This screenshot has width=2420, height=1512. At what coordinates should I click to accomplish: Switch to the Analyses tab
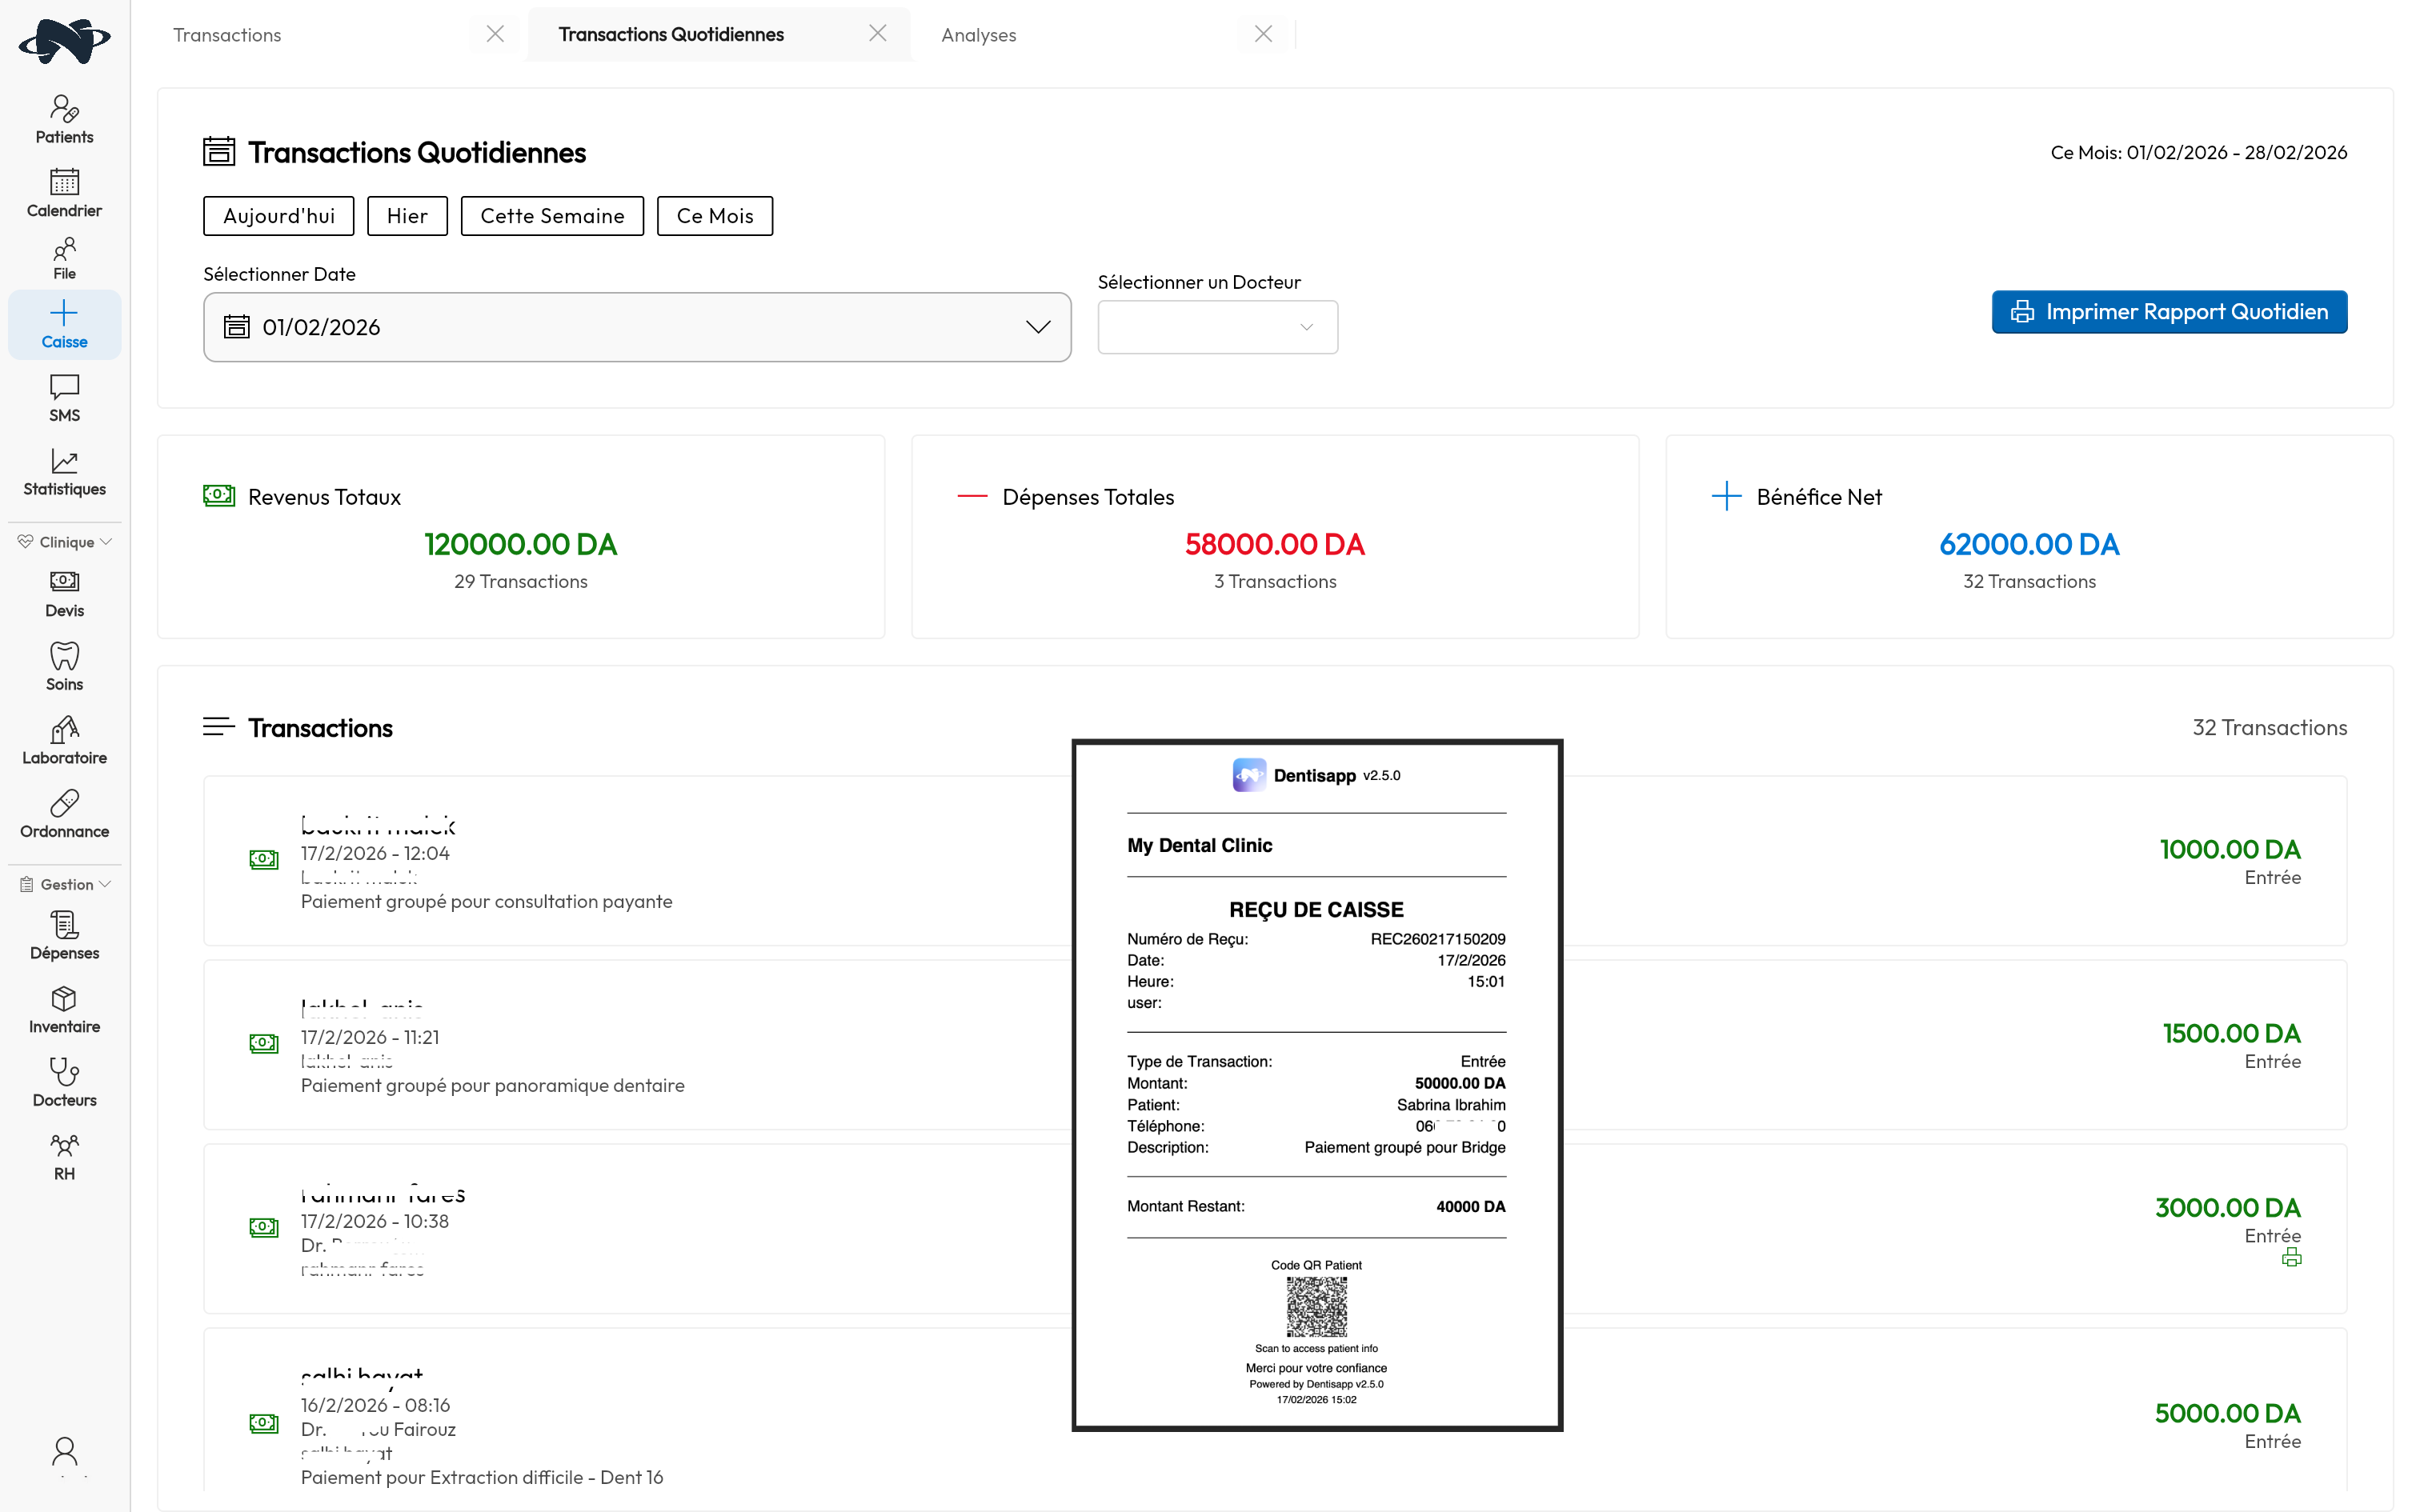point(978,34)
